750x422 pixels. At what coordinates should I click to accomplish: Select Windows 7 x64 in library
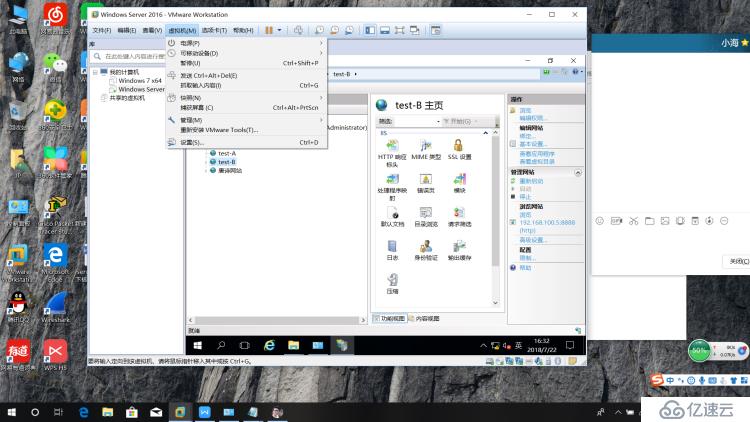click(x=140, y=81)
